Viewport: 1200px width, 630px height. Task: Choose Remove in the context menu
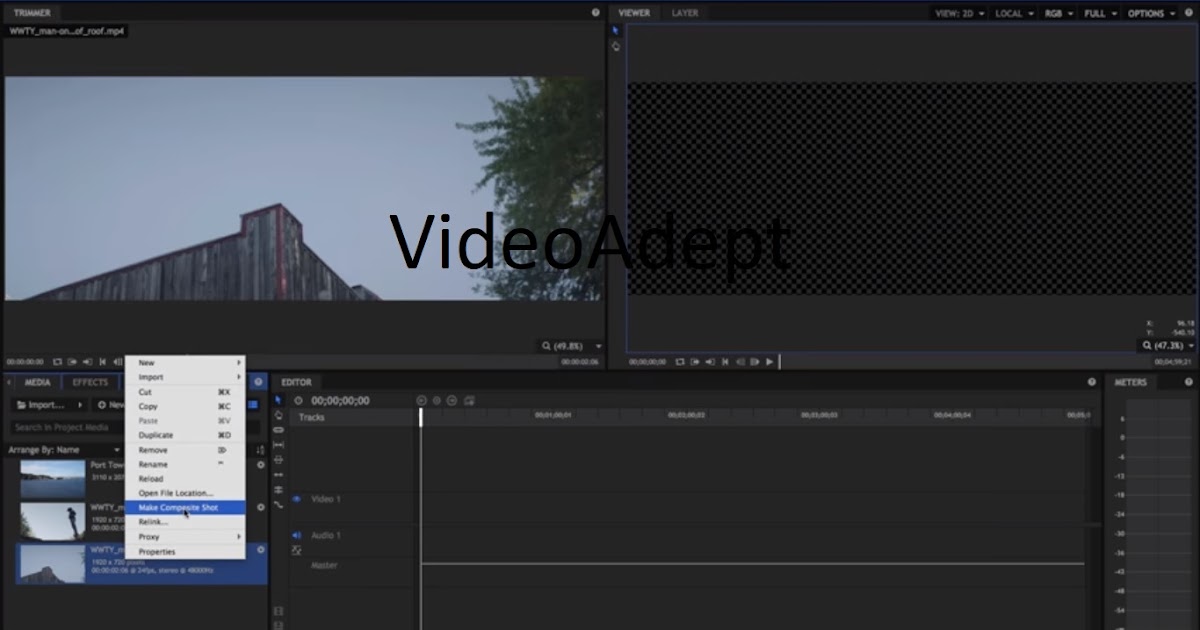[x=185, y=450]
